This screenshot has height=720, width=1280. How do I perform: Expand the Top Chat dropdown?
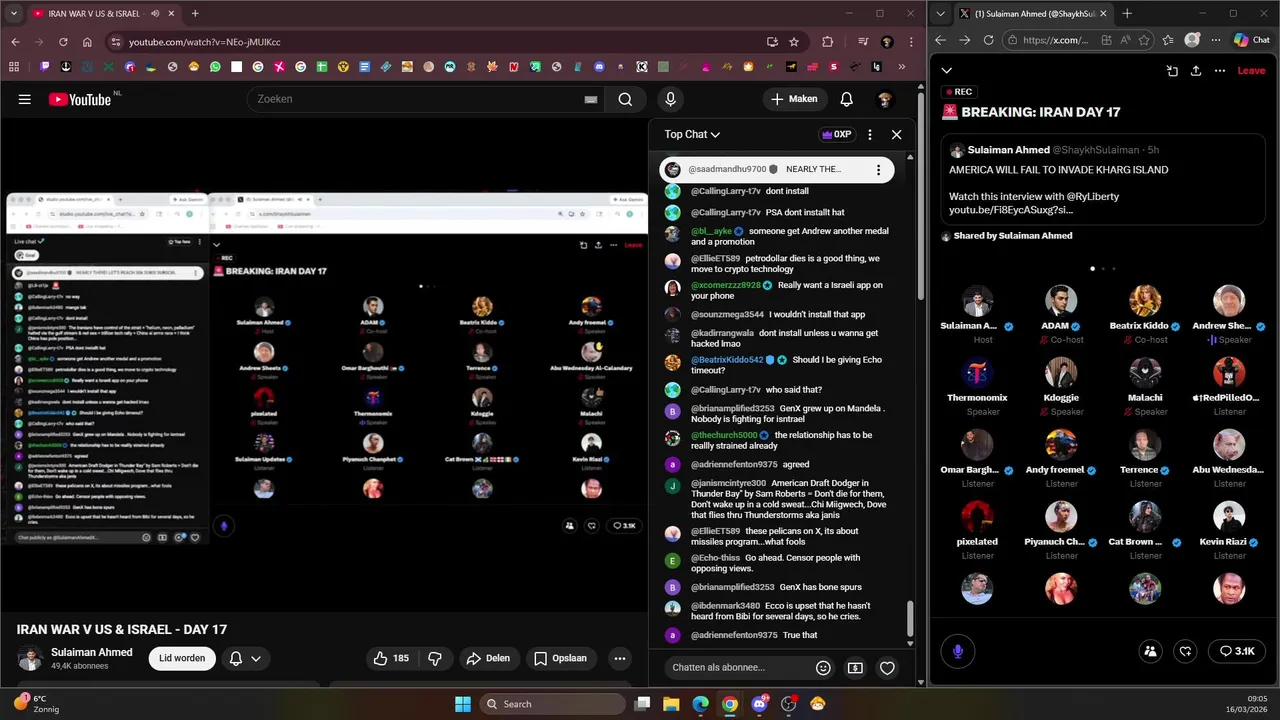click(692, 134)
